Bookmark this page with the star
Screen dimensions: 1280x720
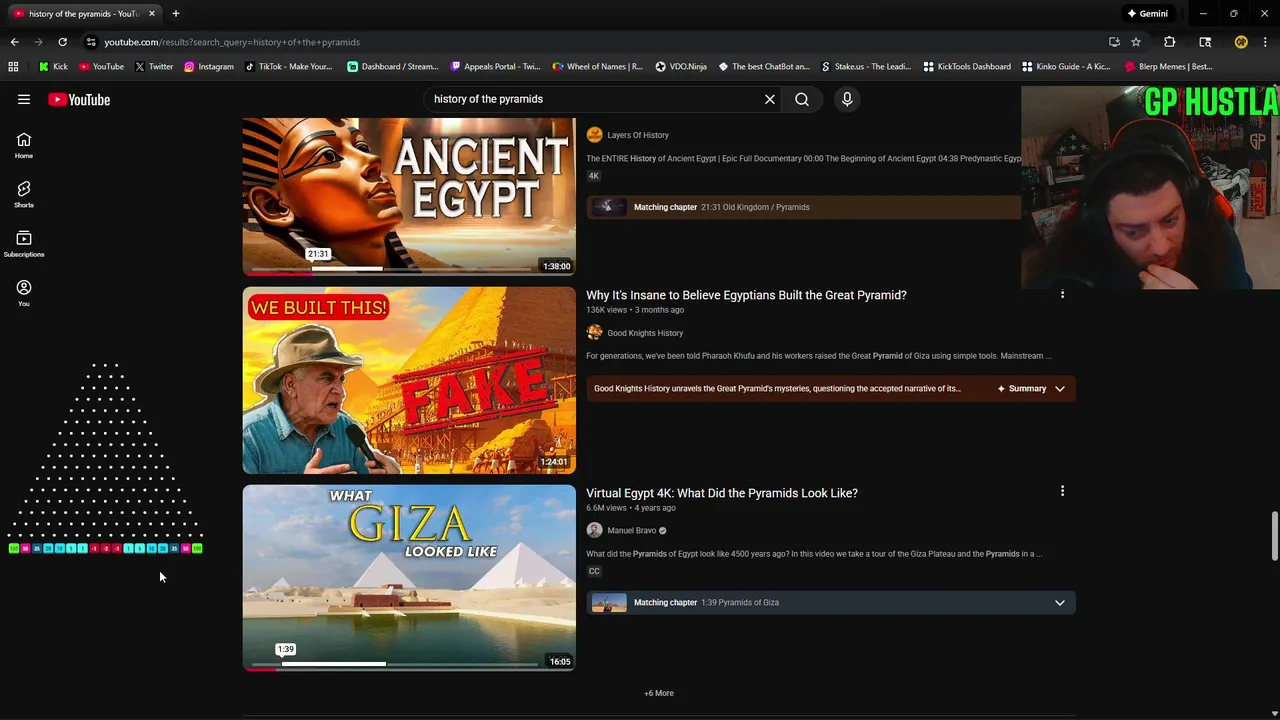[x=1136, y=42]
